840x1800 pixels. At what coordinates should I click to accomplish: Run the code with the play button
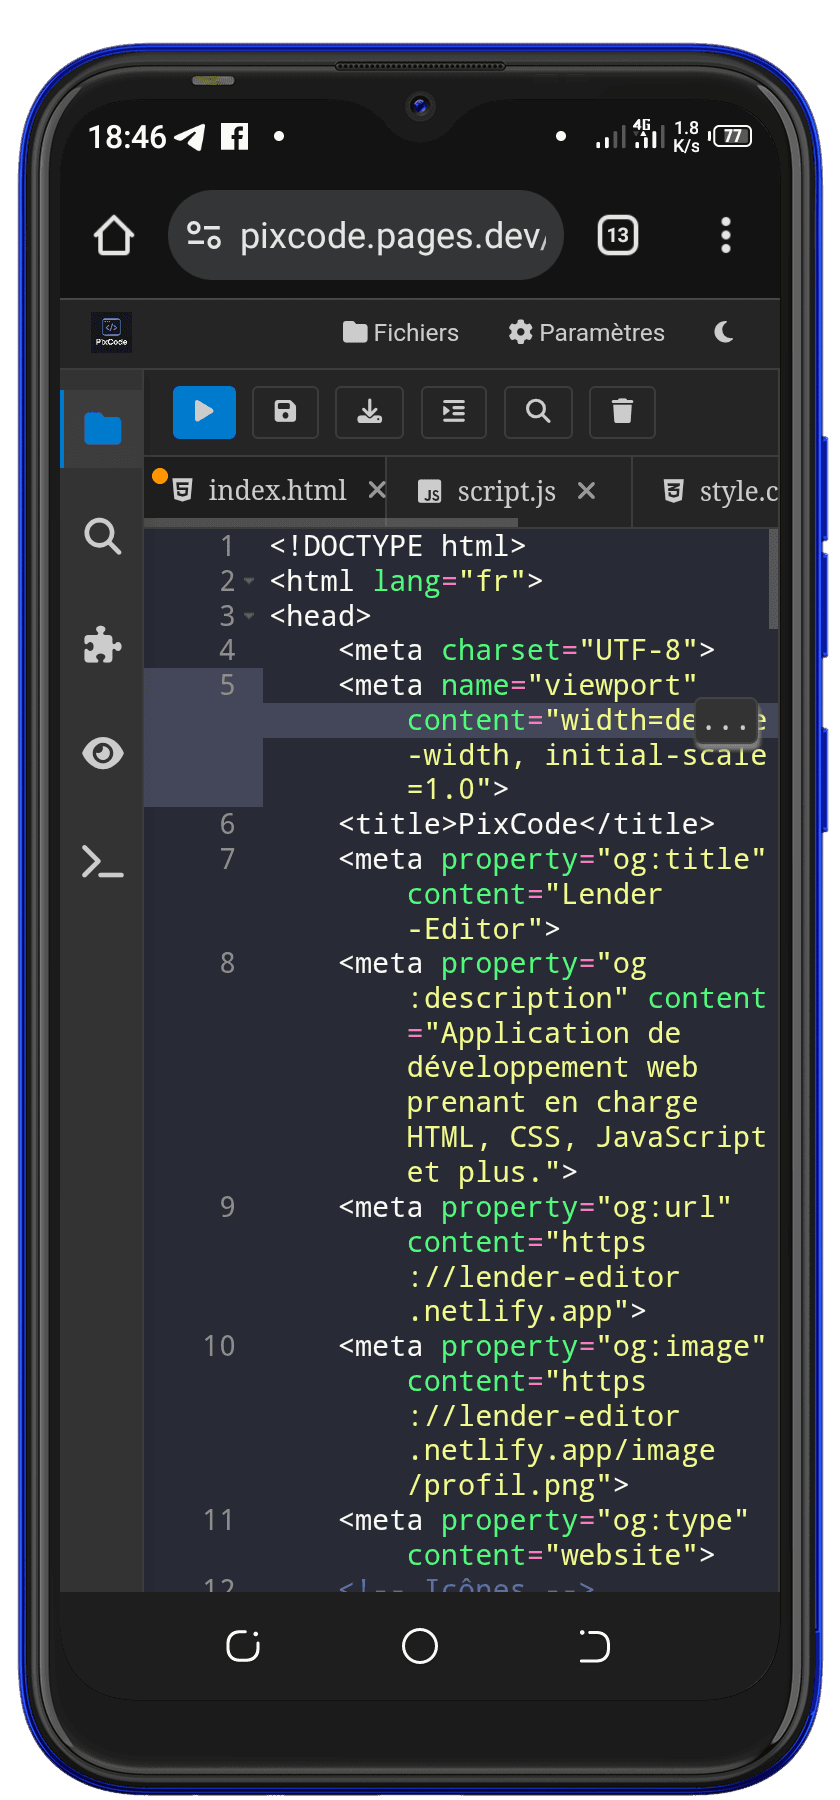pyautogui.click(x=204, y=412)
